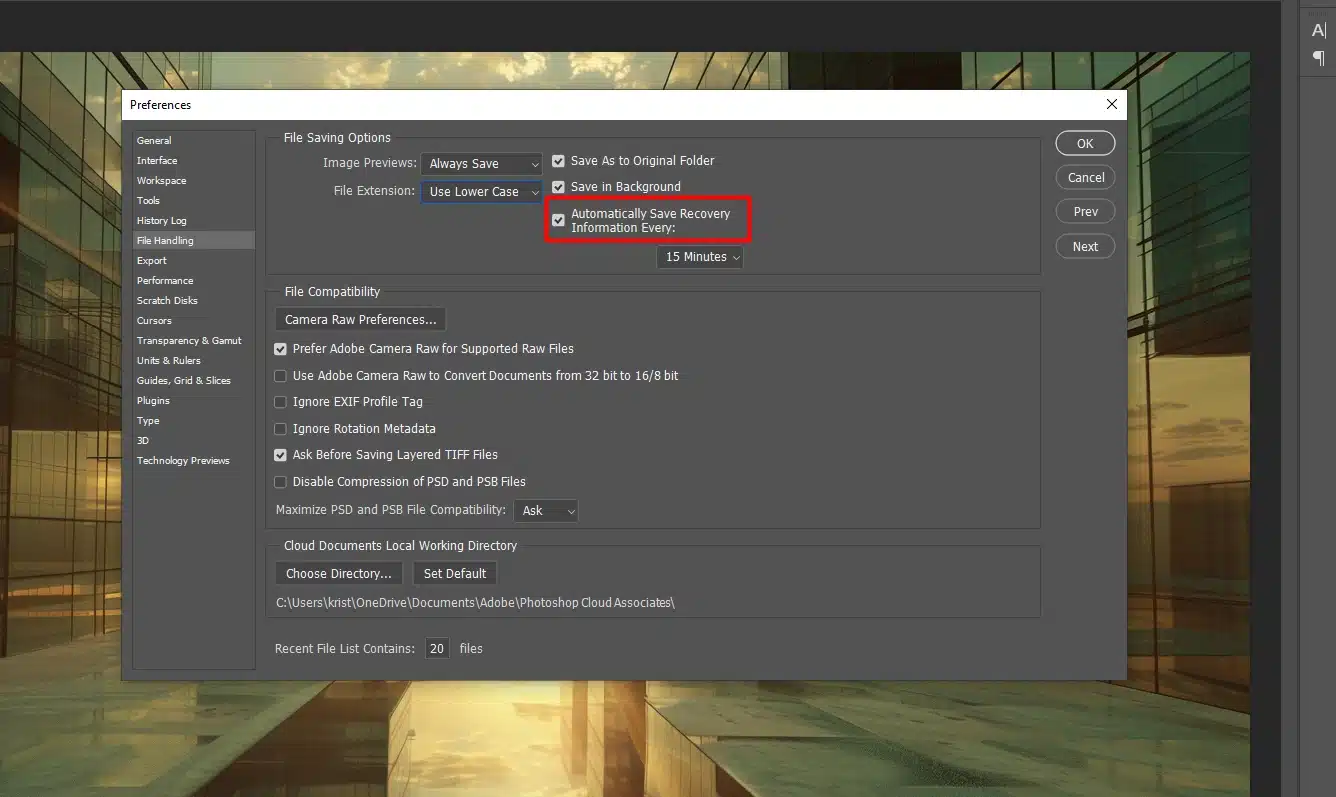Open the Maximize PSD Compatibility dropdown
1336x797 pixels.
point(546,510)
